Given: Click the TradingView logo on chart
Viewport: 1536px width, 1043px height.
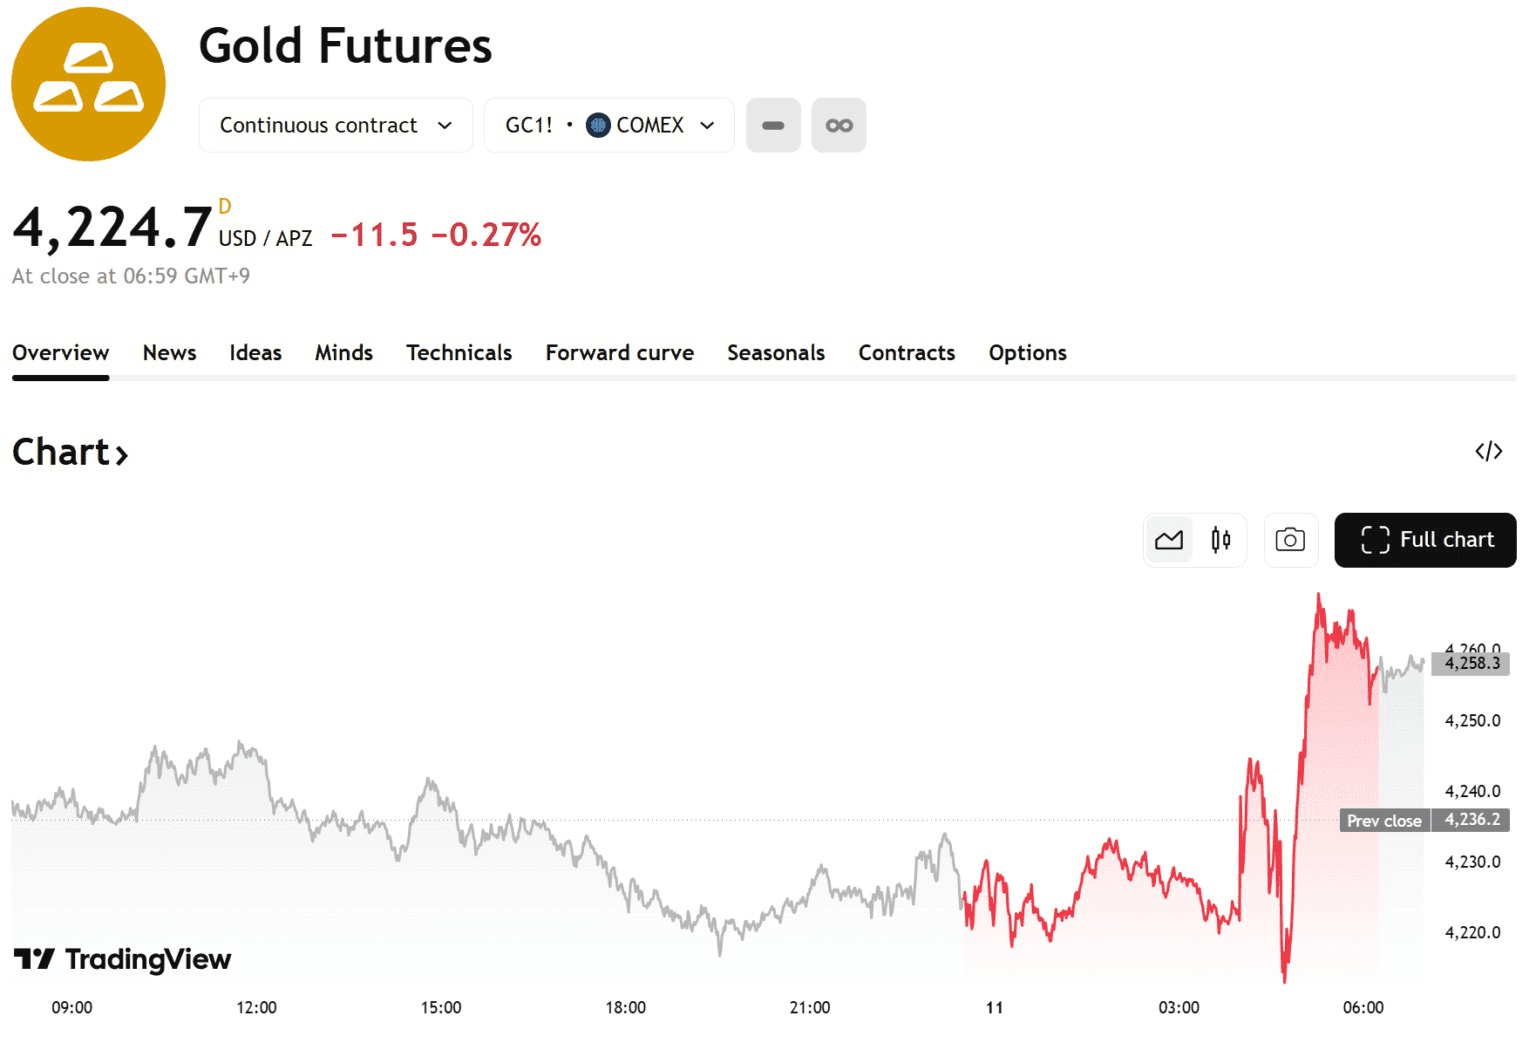Looking at the screenshot, I should 123,960.
